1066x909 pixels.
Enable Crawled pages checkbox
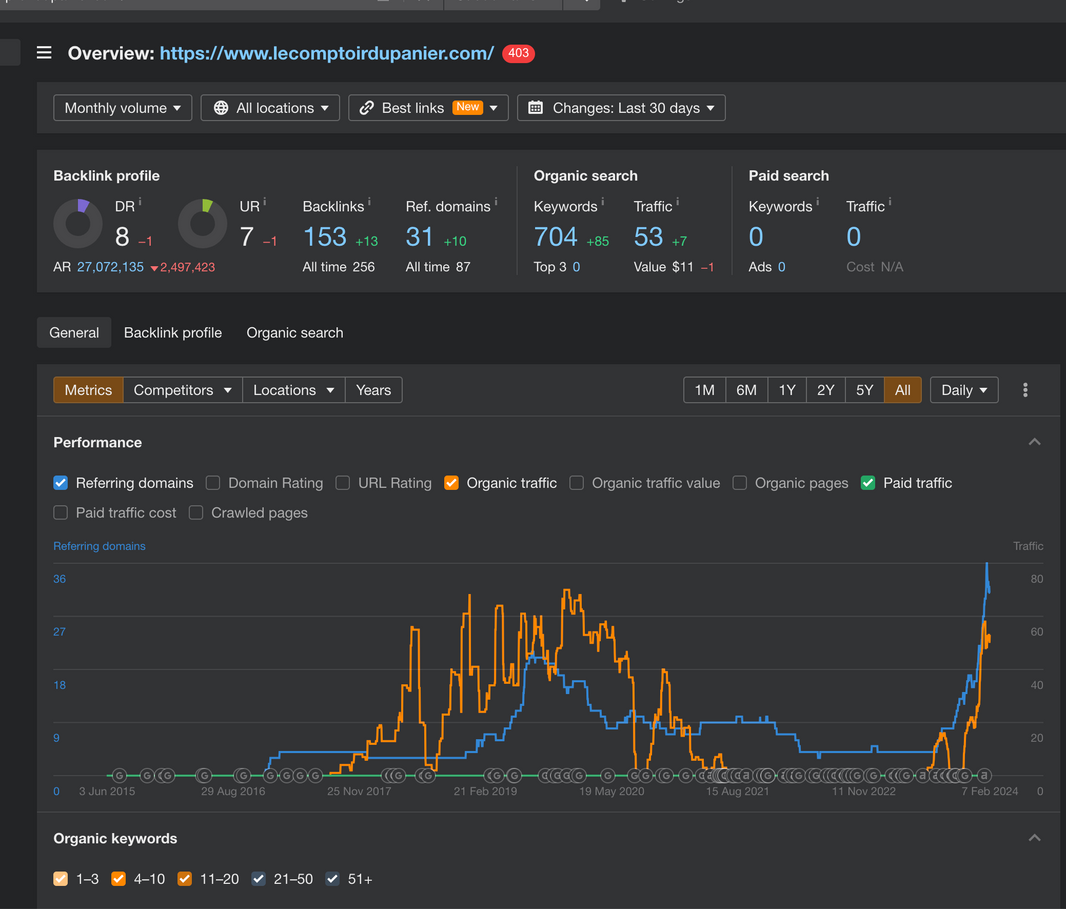196,513
